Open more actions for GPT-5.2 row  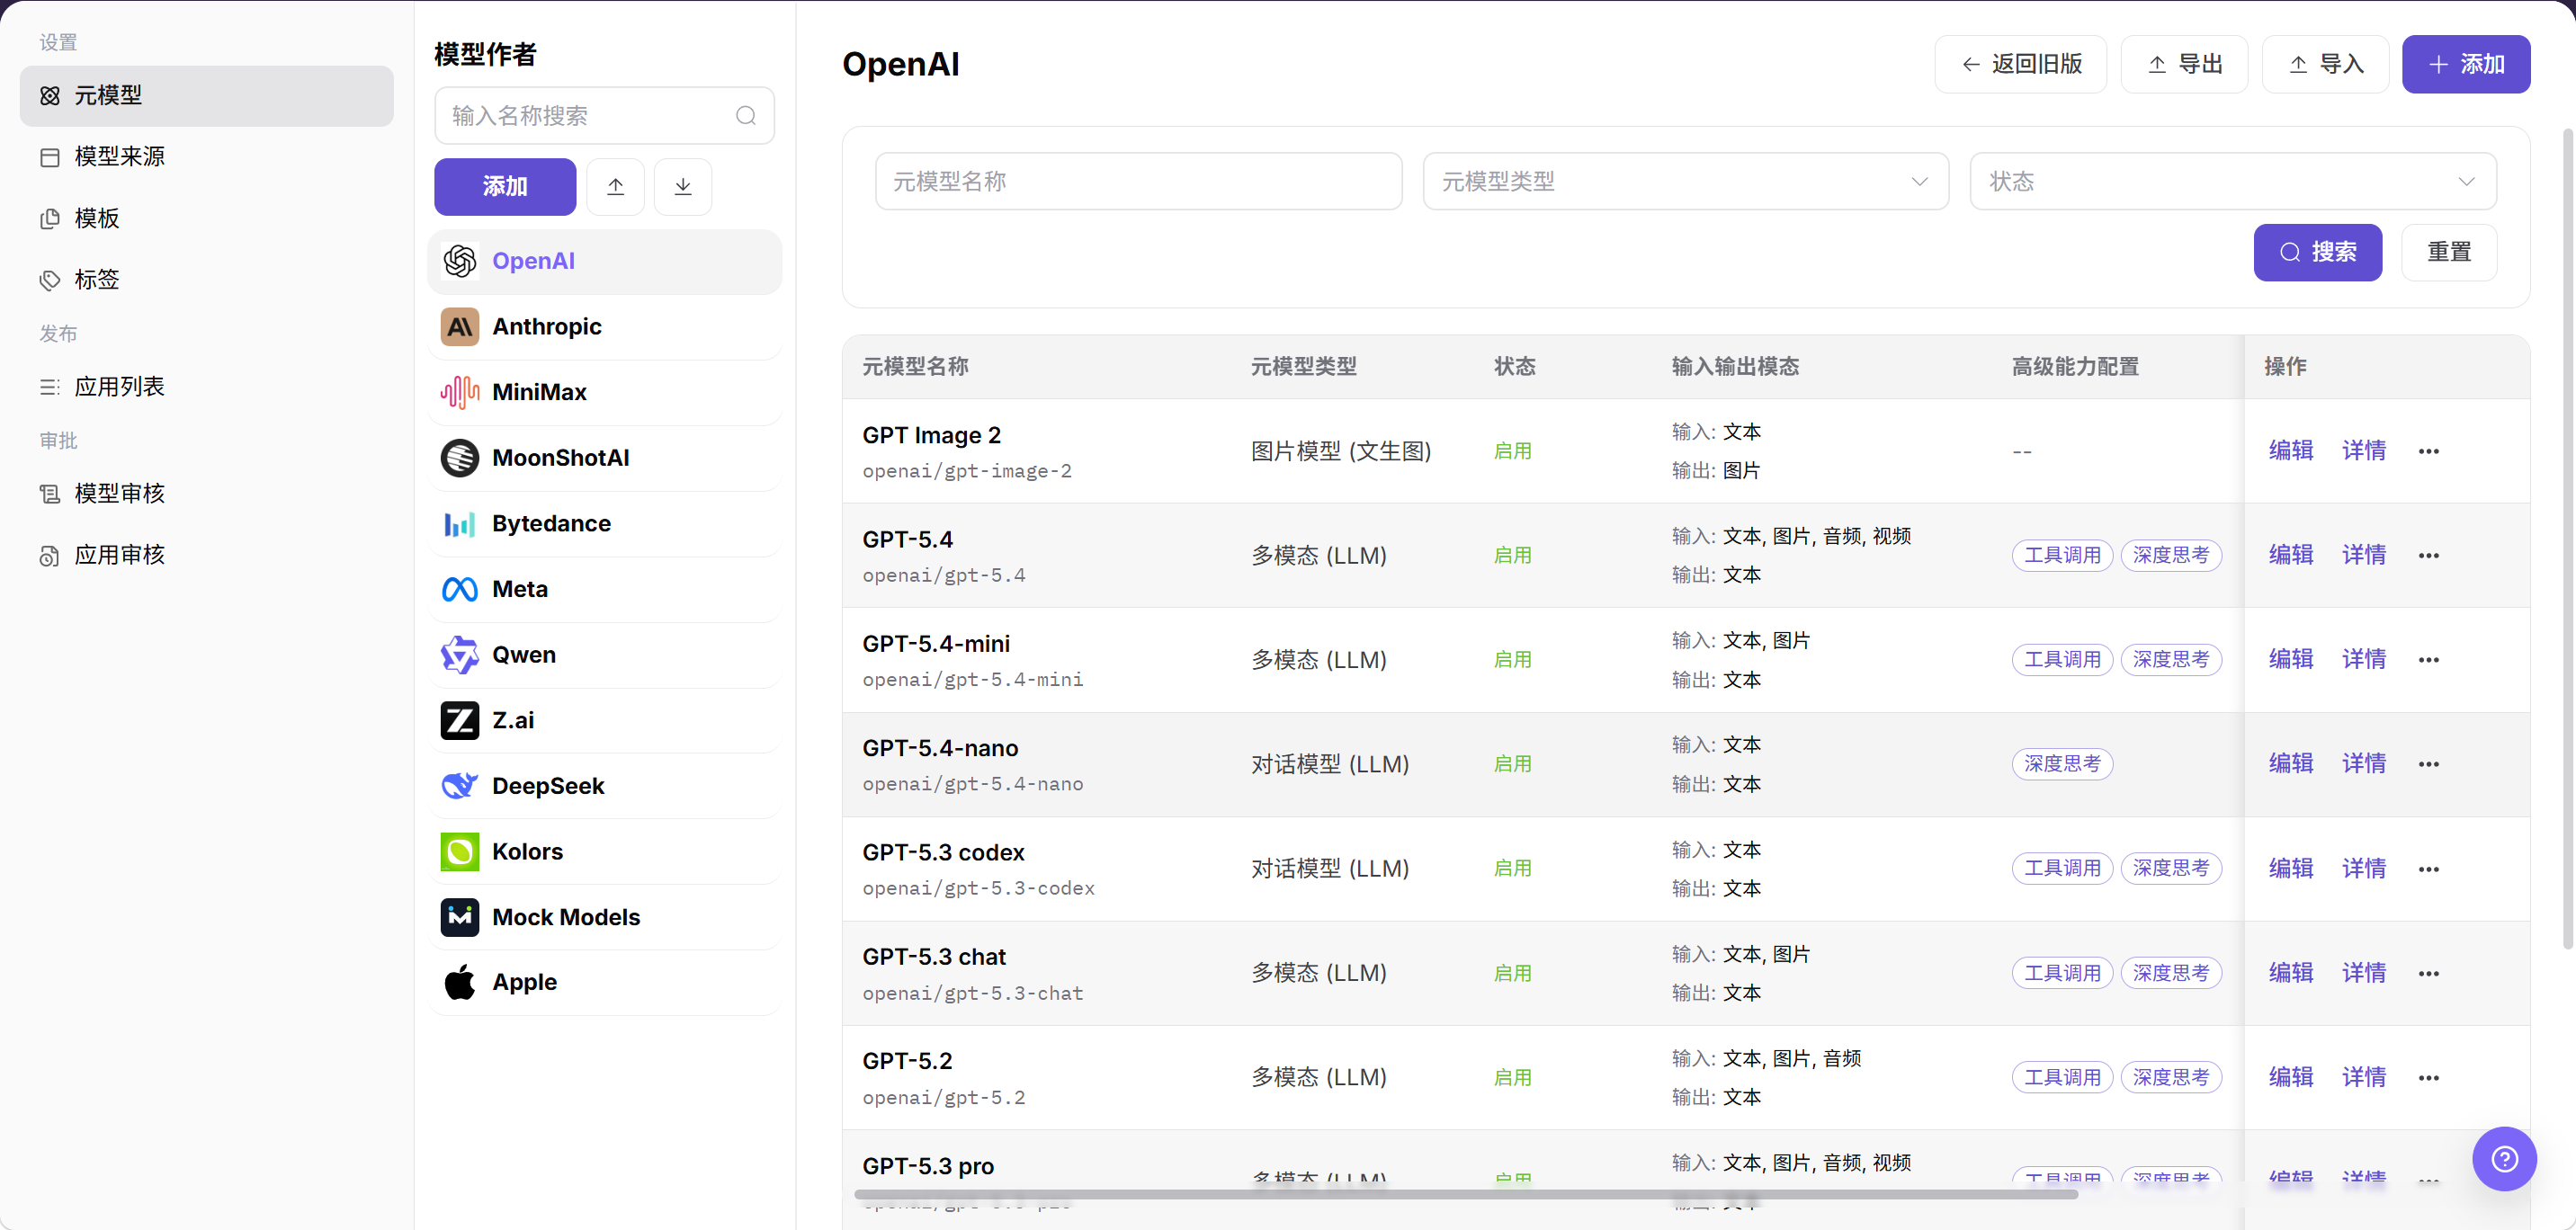point(2429,1078)
